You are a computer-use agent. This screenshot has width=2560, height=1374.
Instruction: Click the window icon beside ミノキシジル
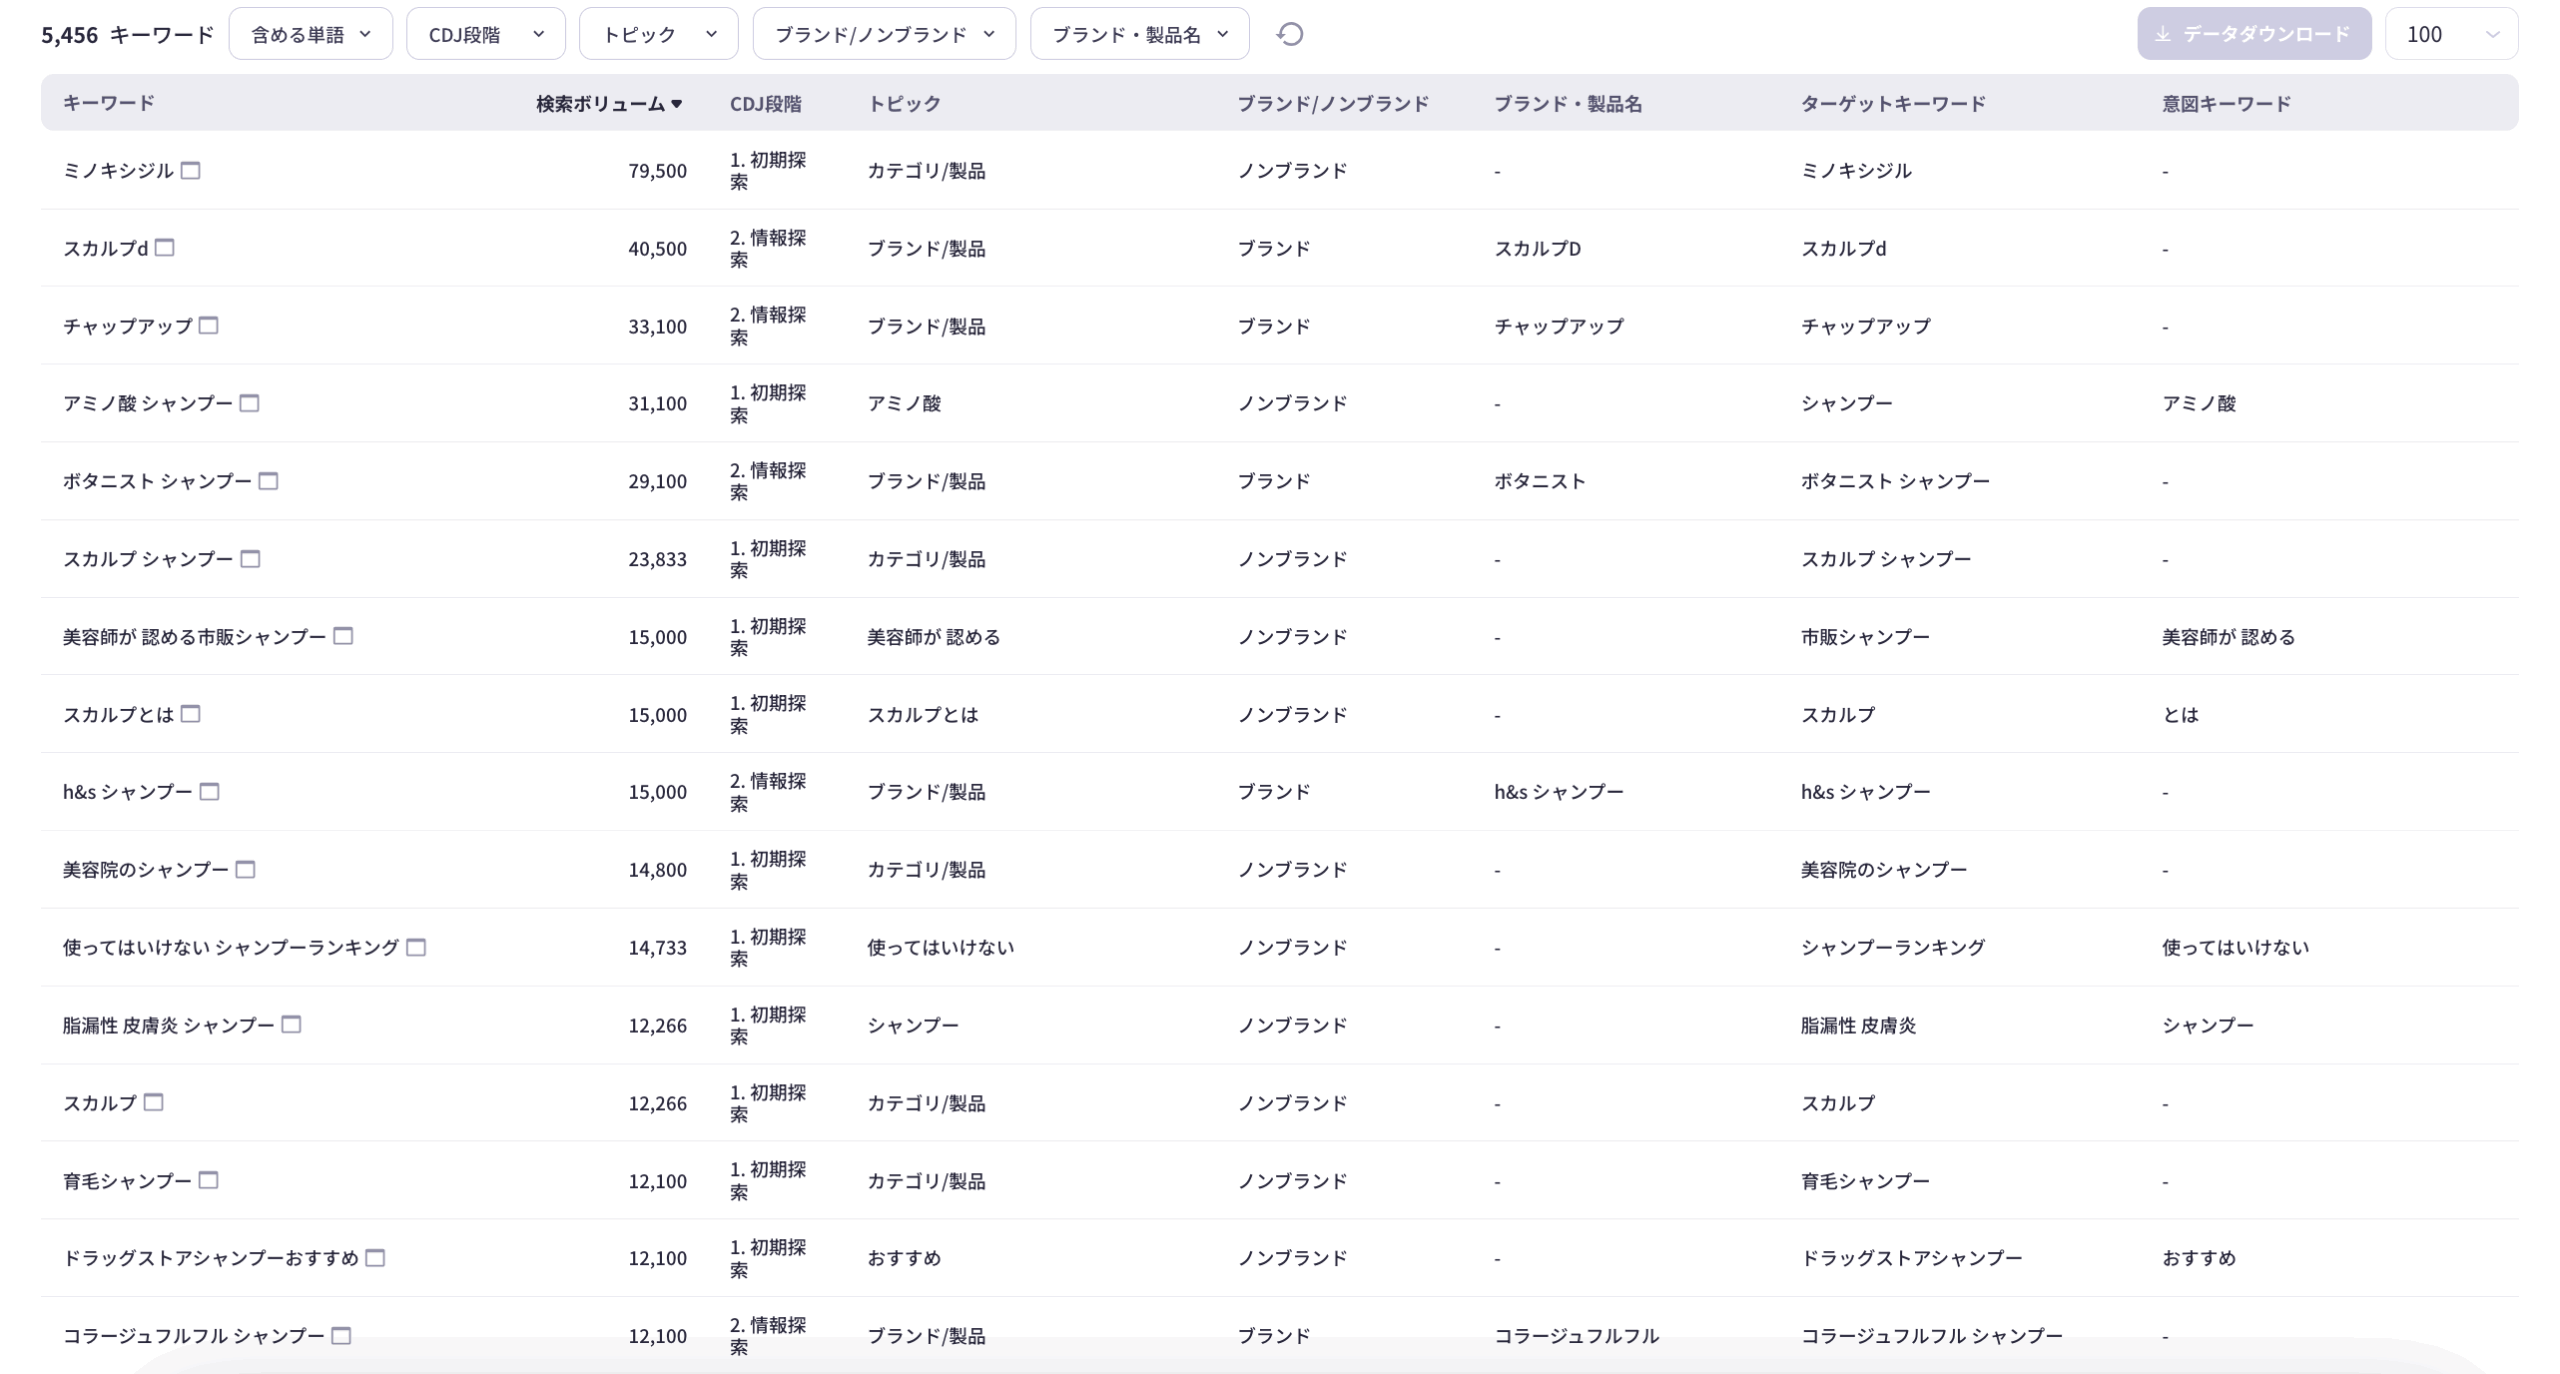coord(191,170)
